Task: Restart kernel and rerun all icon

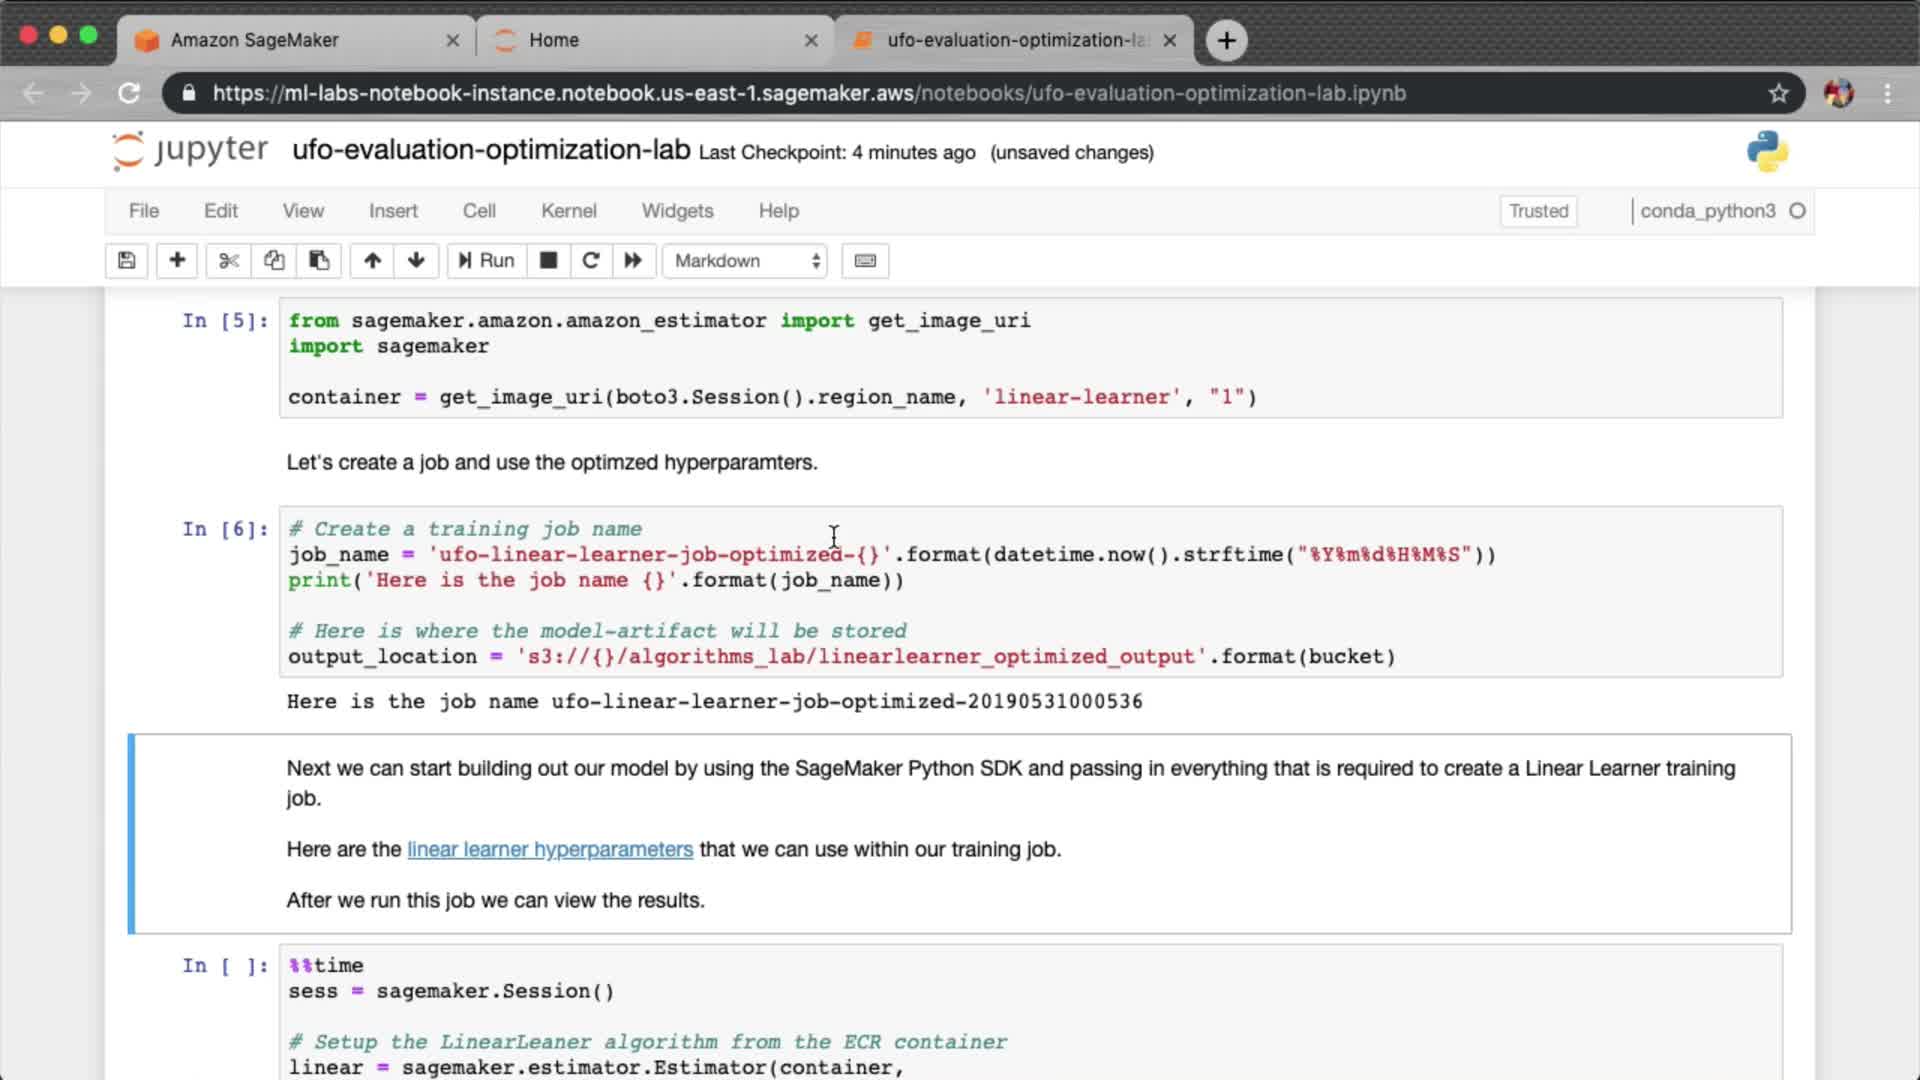Action: click(x=633, y=261)
